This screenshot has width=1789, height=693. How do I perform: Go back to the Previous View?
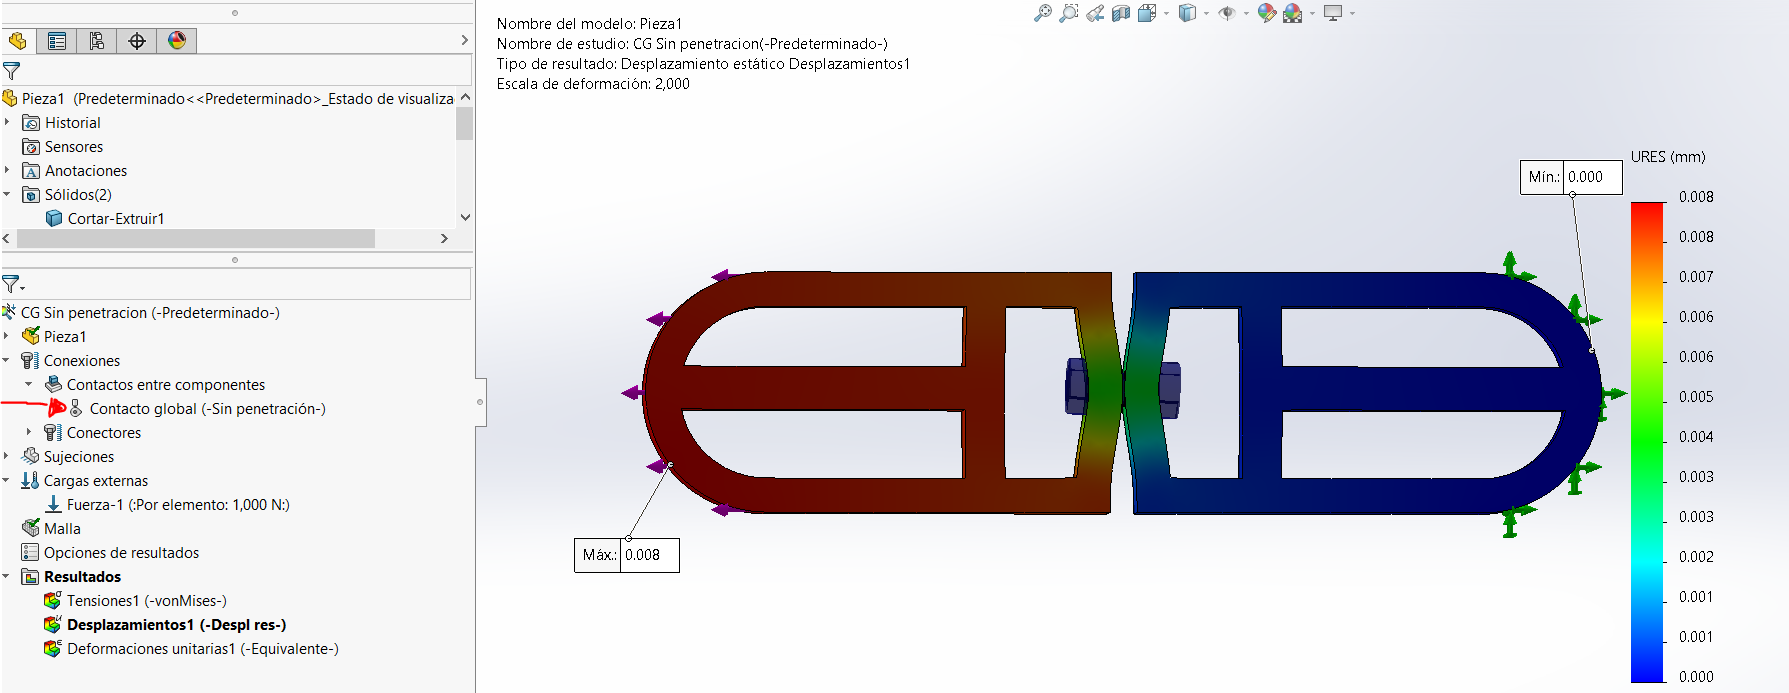(1095, 13)
